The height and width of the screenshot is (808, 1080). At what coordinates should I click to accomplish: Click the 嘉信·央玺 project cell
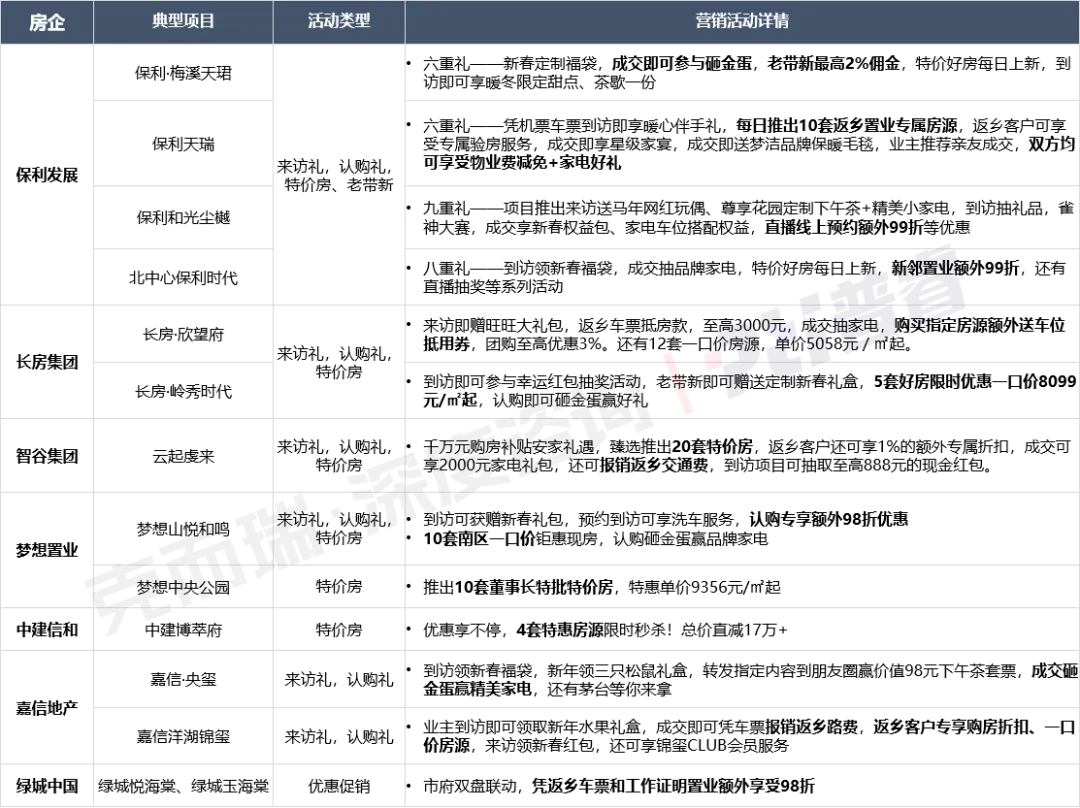[x=183, y=679]
